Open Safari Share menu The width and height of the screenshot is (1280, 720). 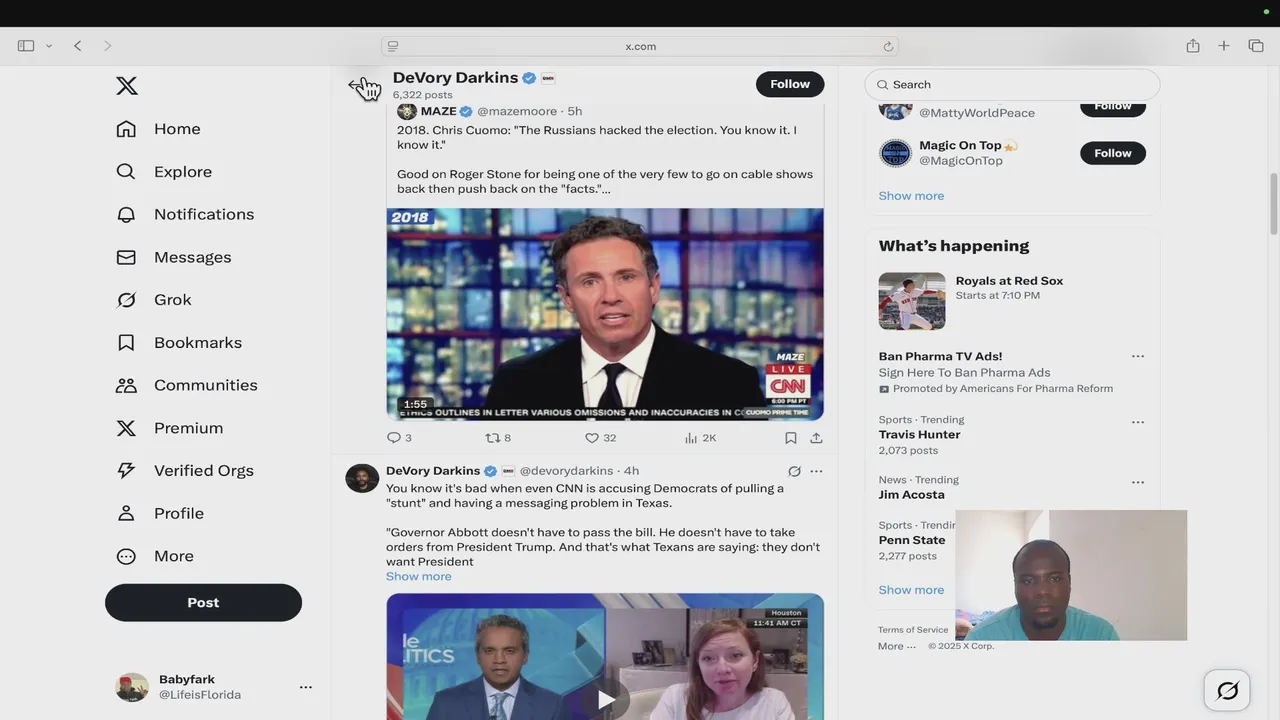1193,46
